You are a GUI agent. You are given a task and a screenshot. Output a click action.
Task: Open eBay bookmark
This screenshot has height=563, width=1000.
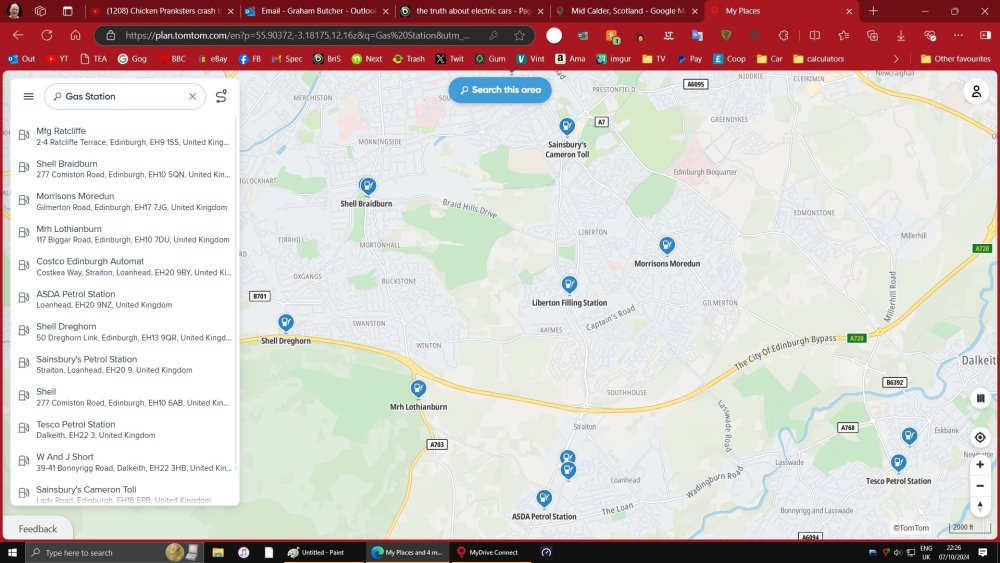point(212,59)
